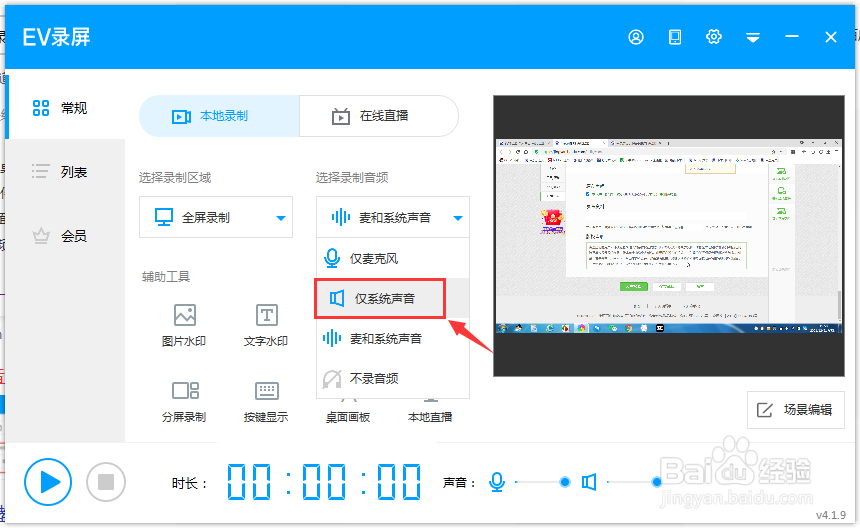Adjust the system sound volume slider handle
This screenshot has width=860, height=528.
coord(657,482)
